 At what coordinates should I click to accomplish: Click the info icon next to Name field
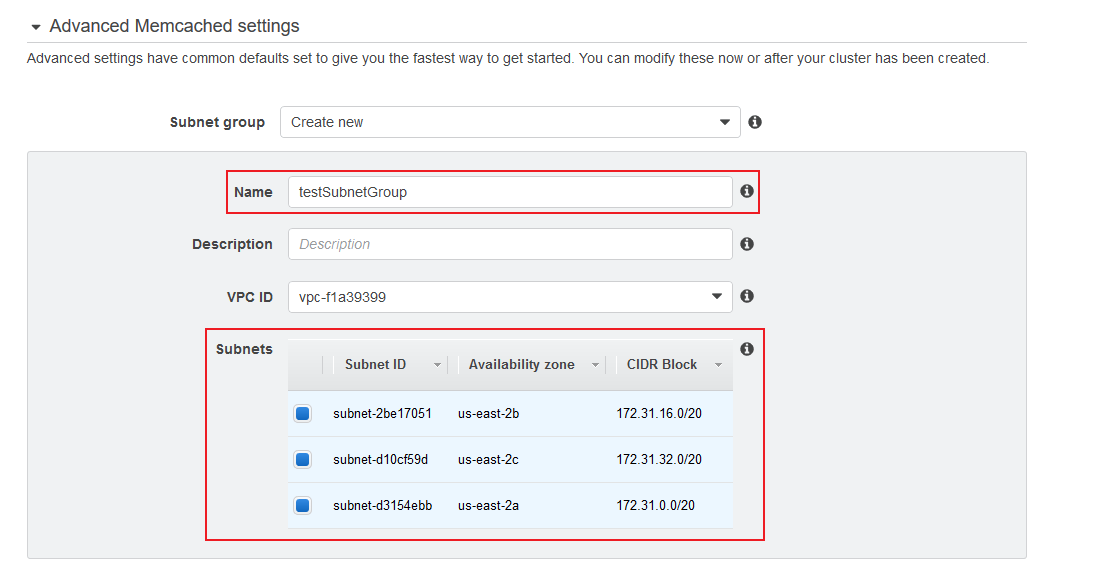click(x=747, y=191)
